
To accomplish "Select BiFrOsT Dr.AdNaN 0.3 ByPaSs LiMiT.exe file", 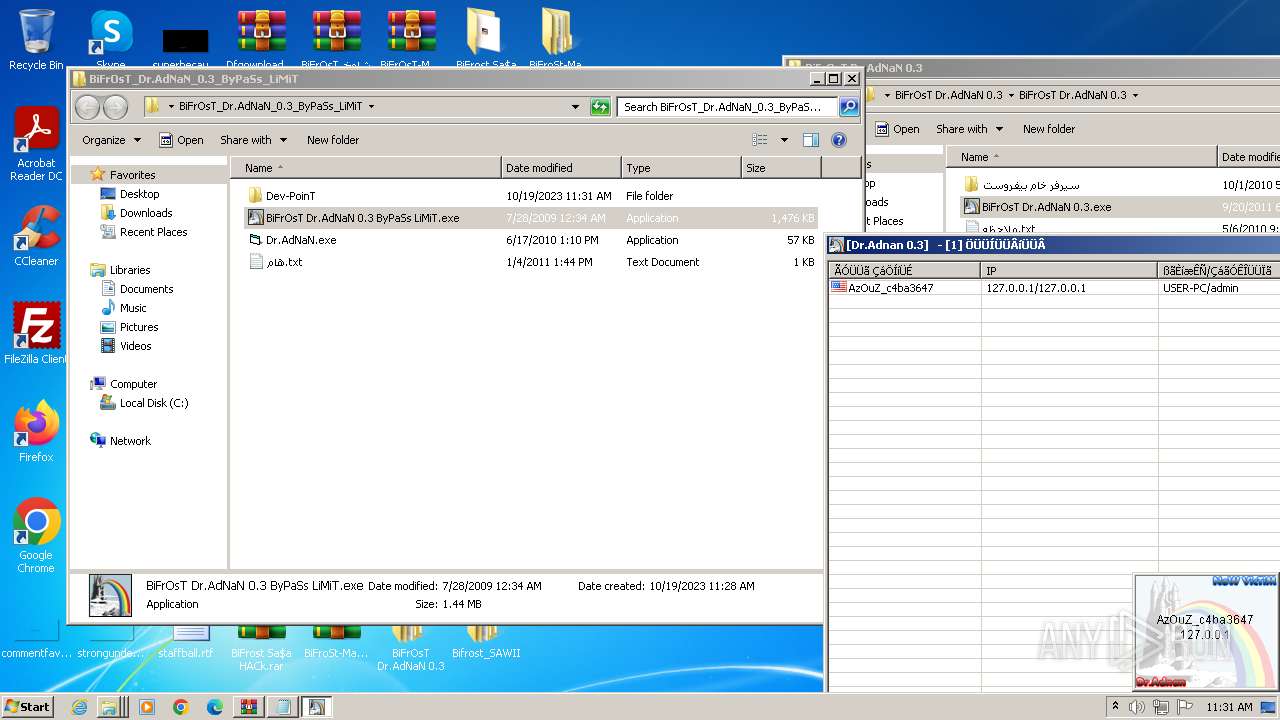I will point(531,218).
